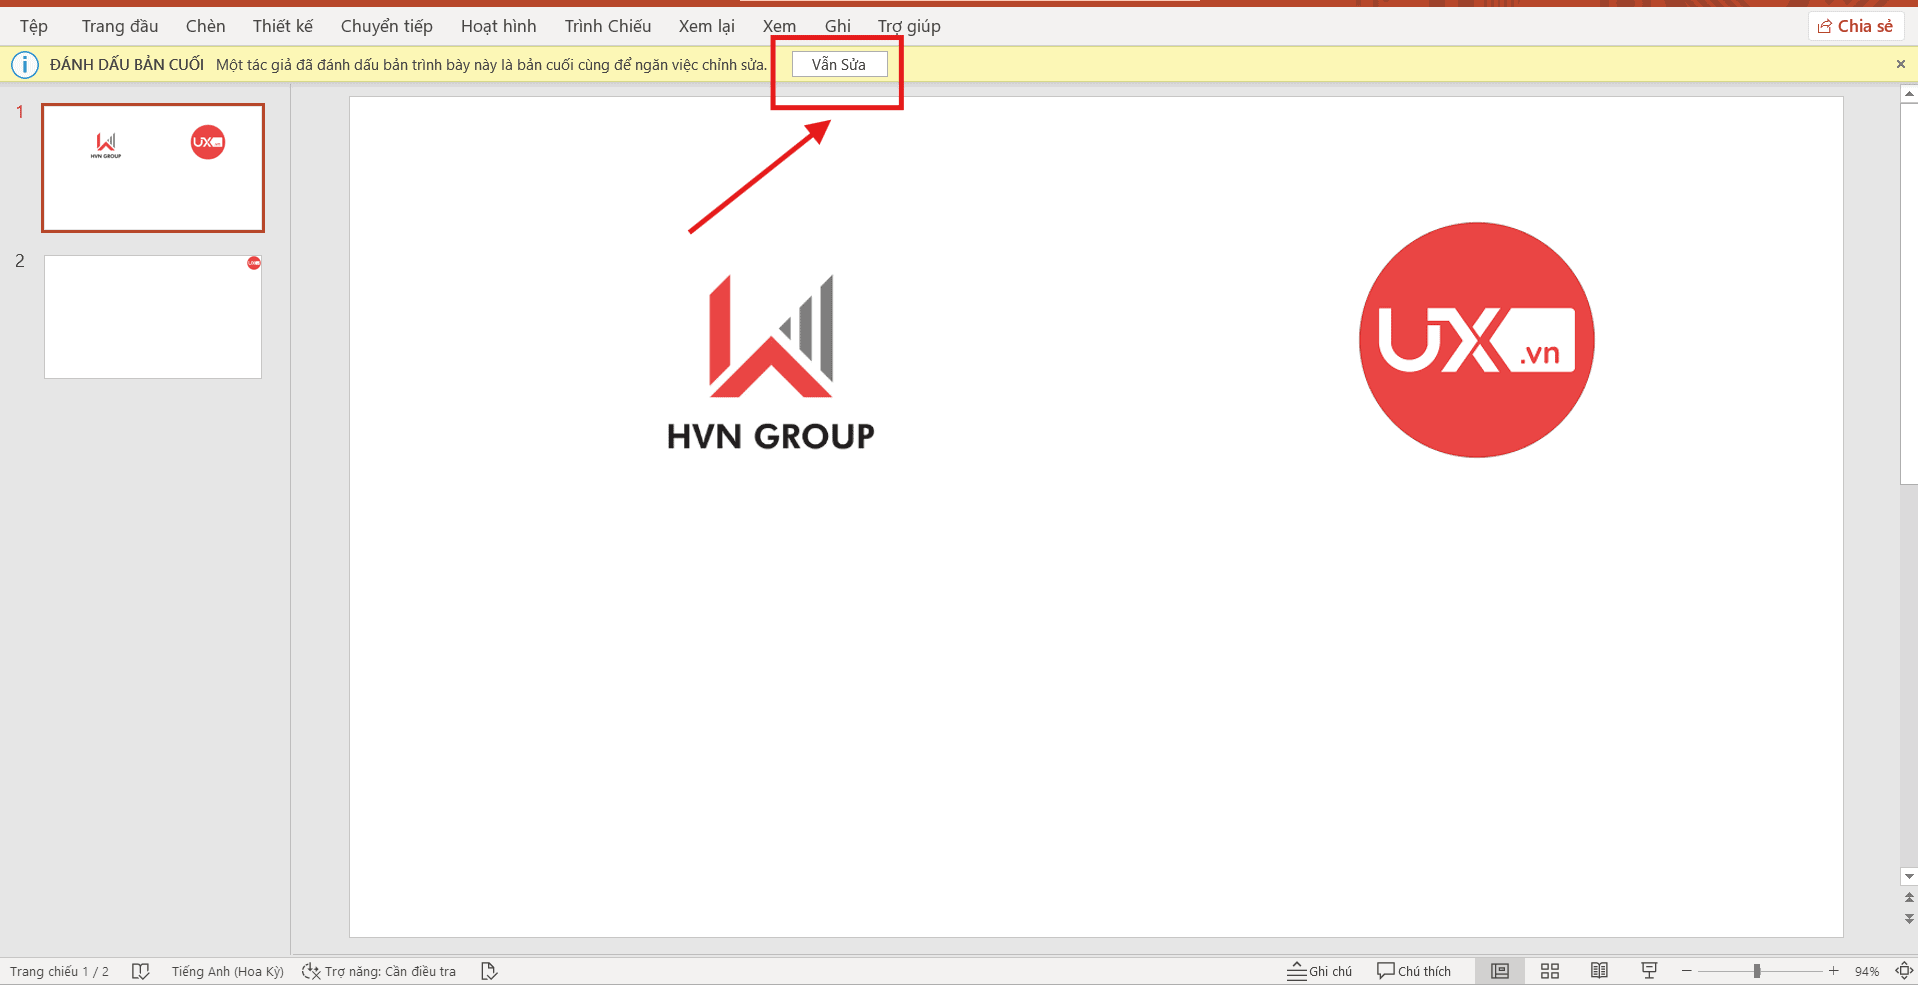This screenshot has height=985, width=1918.
Task: Open the Xem lại tab
Action: (706, 26)
